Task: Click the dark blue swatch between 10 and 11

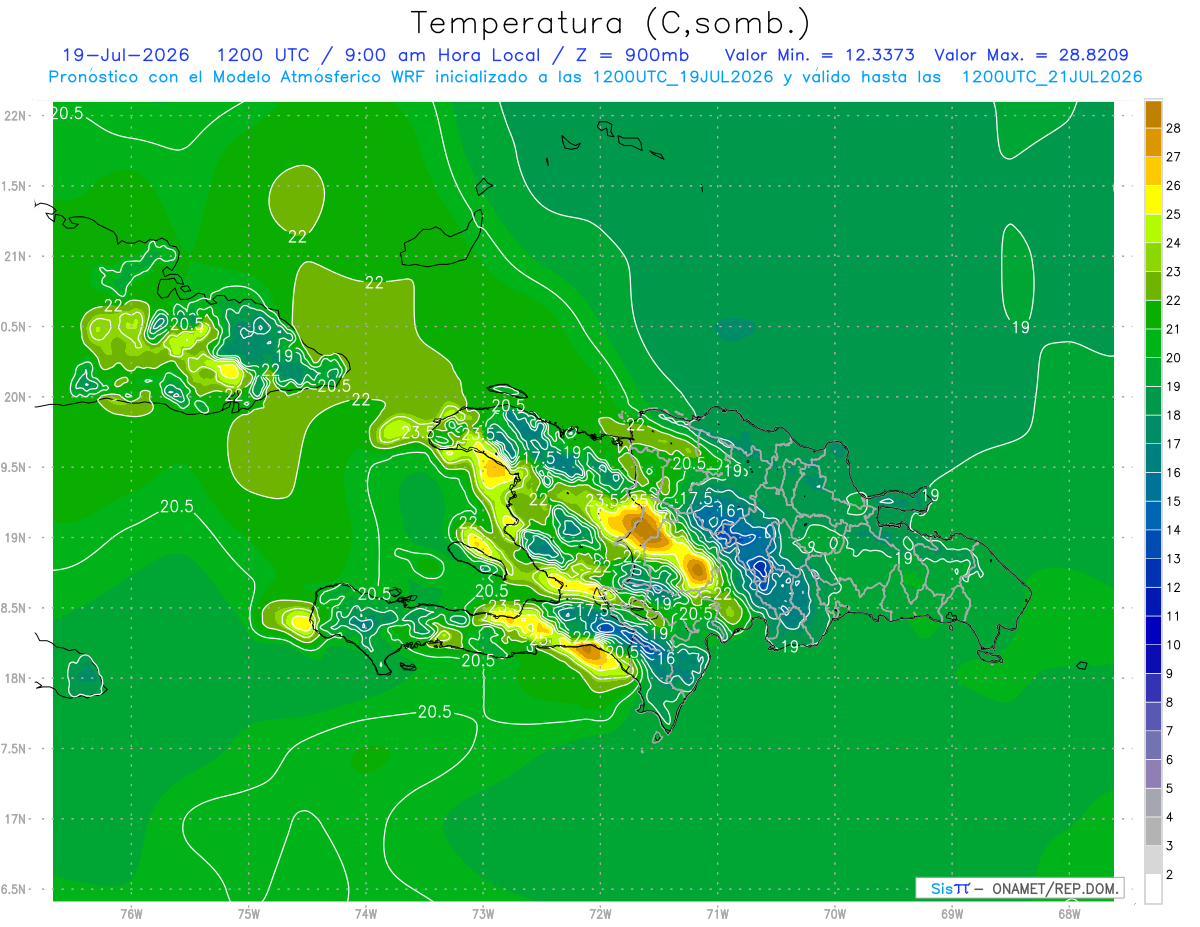Action: coord(1153,631)
